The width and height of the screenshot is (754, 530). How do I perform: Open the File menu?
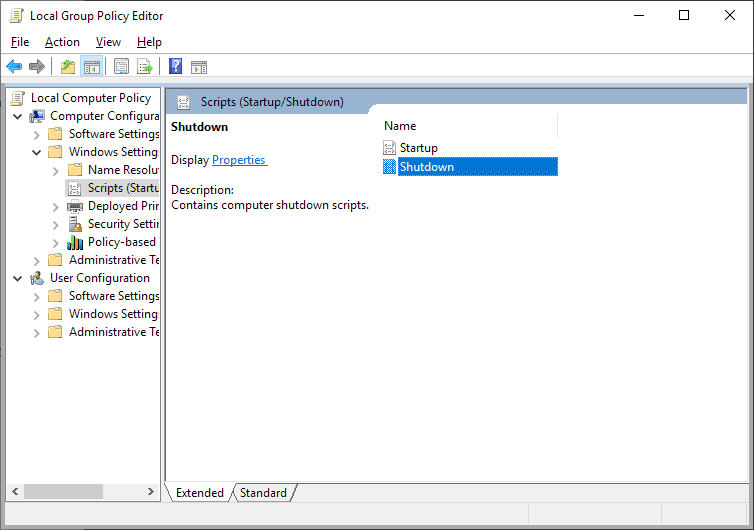(x=20, y=42)
